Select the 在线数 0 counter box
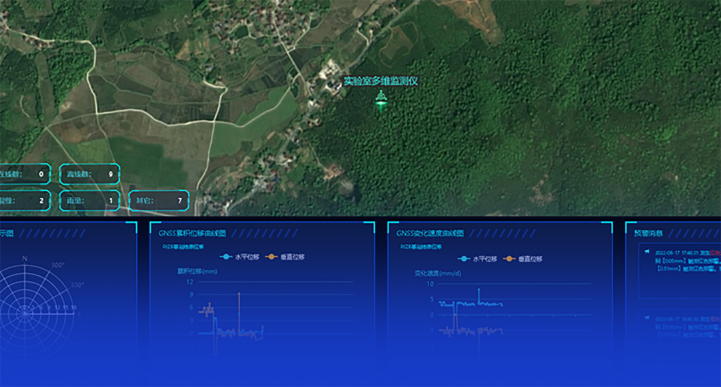The image size is (721, 387). point(24,174)
